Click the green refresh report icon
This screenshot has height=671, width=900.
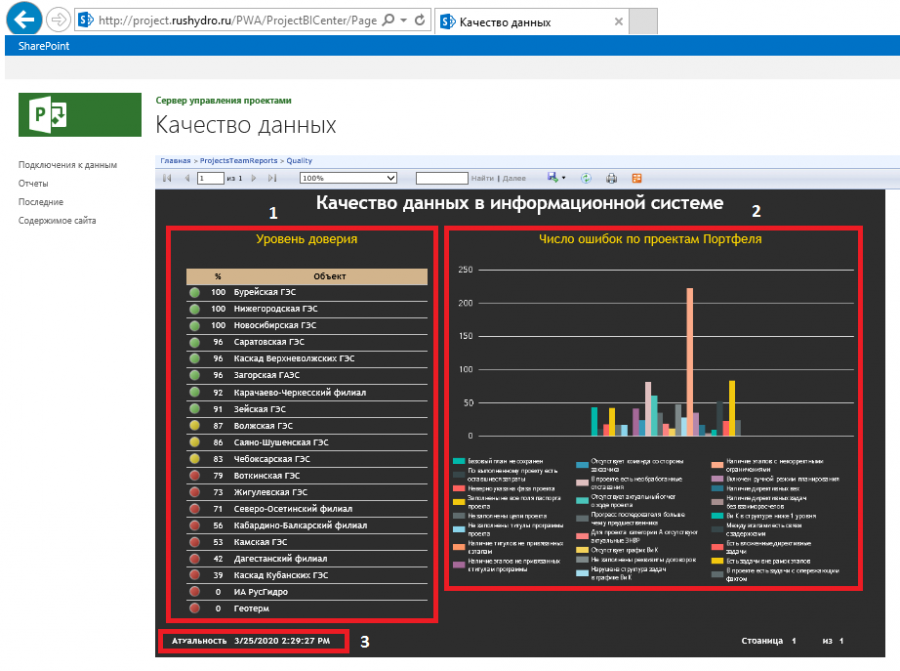(585, 178)
